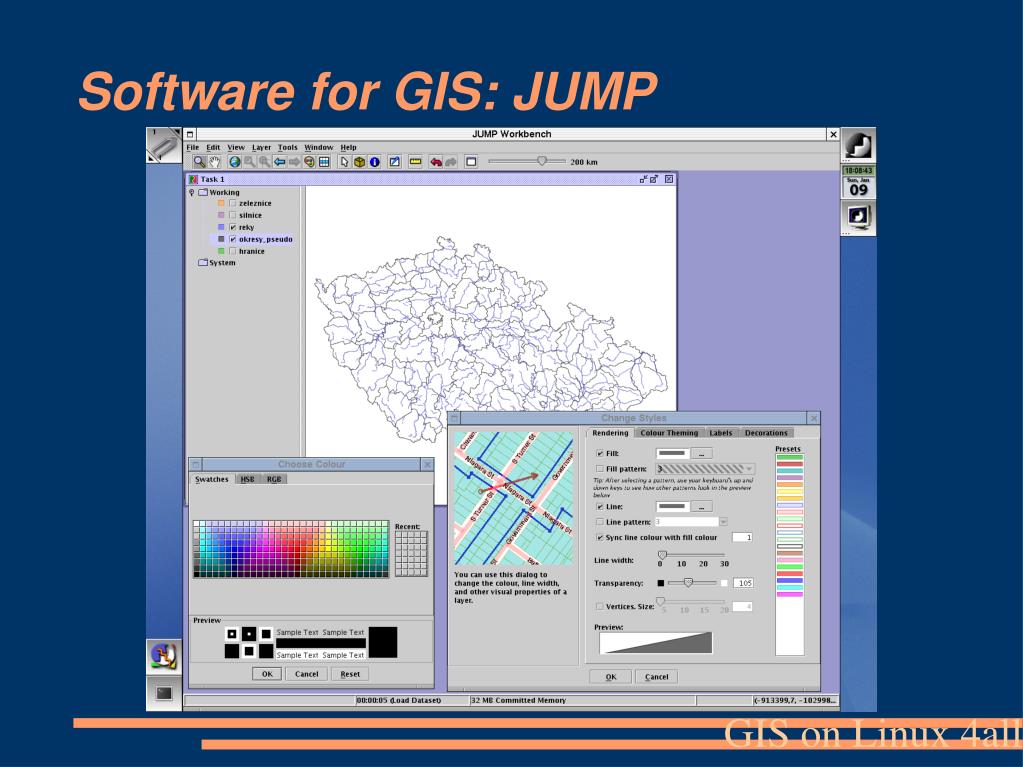The height and width of the screenshot is (767, 1023).
Task: Open the Help menu
Action: pyautogui.click(x=348, y=147)
